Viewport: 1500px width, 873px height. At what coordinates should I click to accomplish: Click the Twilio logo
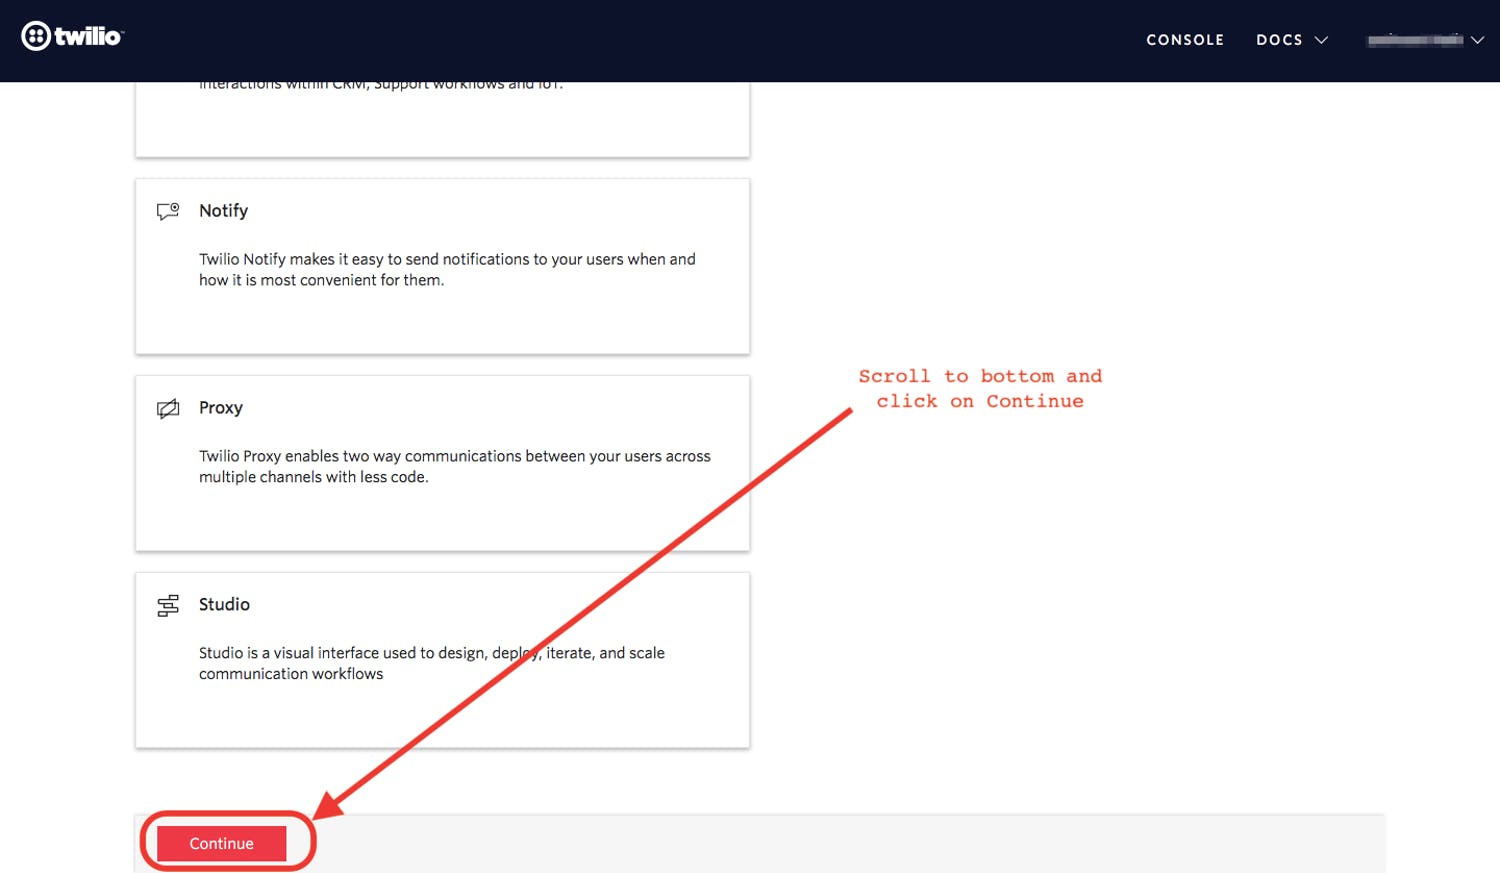[x=72, y=37]
